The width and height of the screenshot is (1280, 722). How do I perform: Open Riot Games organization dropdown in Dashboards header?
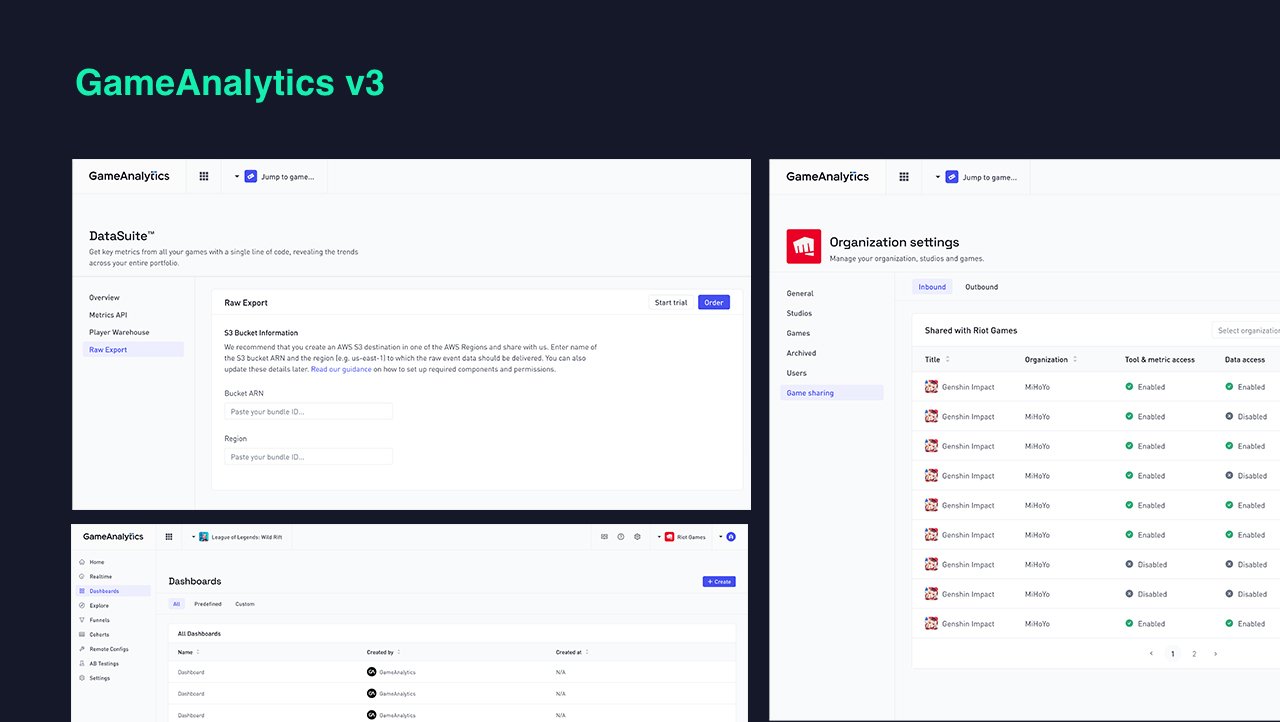(683, 537)
